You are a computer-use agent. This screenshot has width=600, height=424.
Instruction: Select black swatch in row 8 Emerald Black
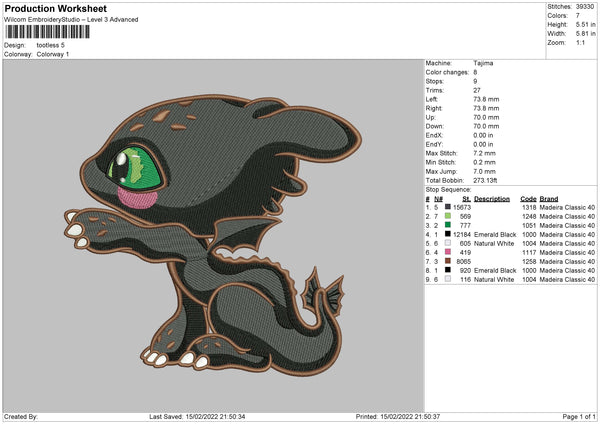tap(448, 270)
